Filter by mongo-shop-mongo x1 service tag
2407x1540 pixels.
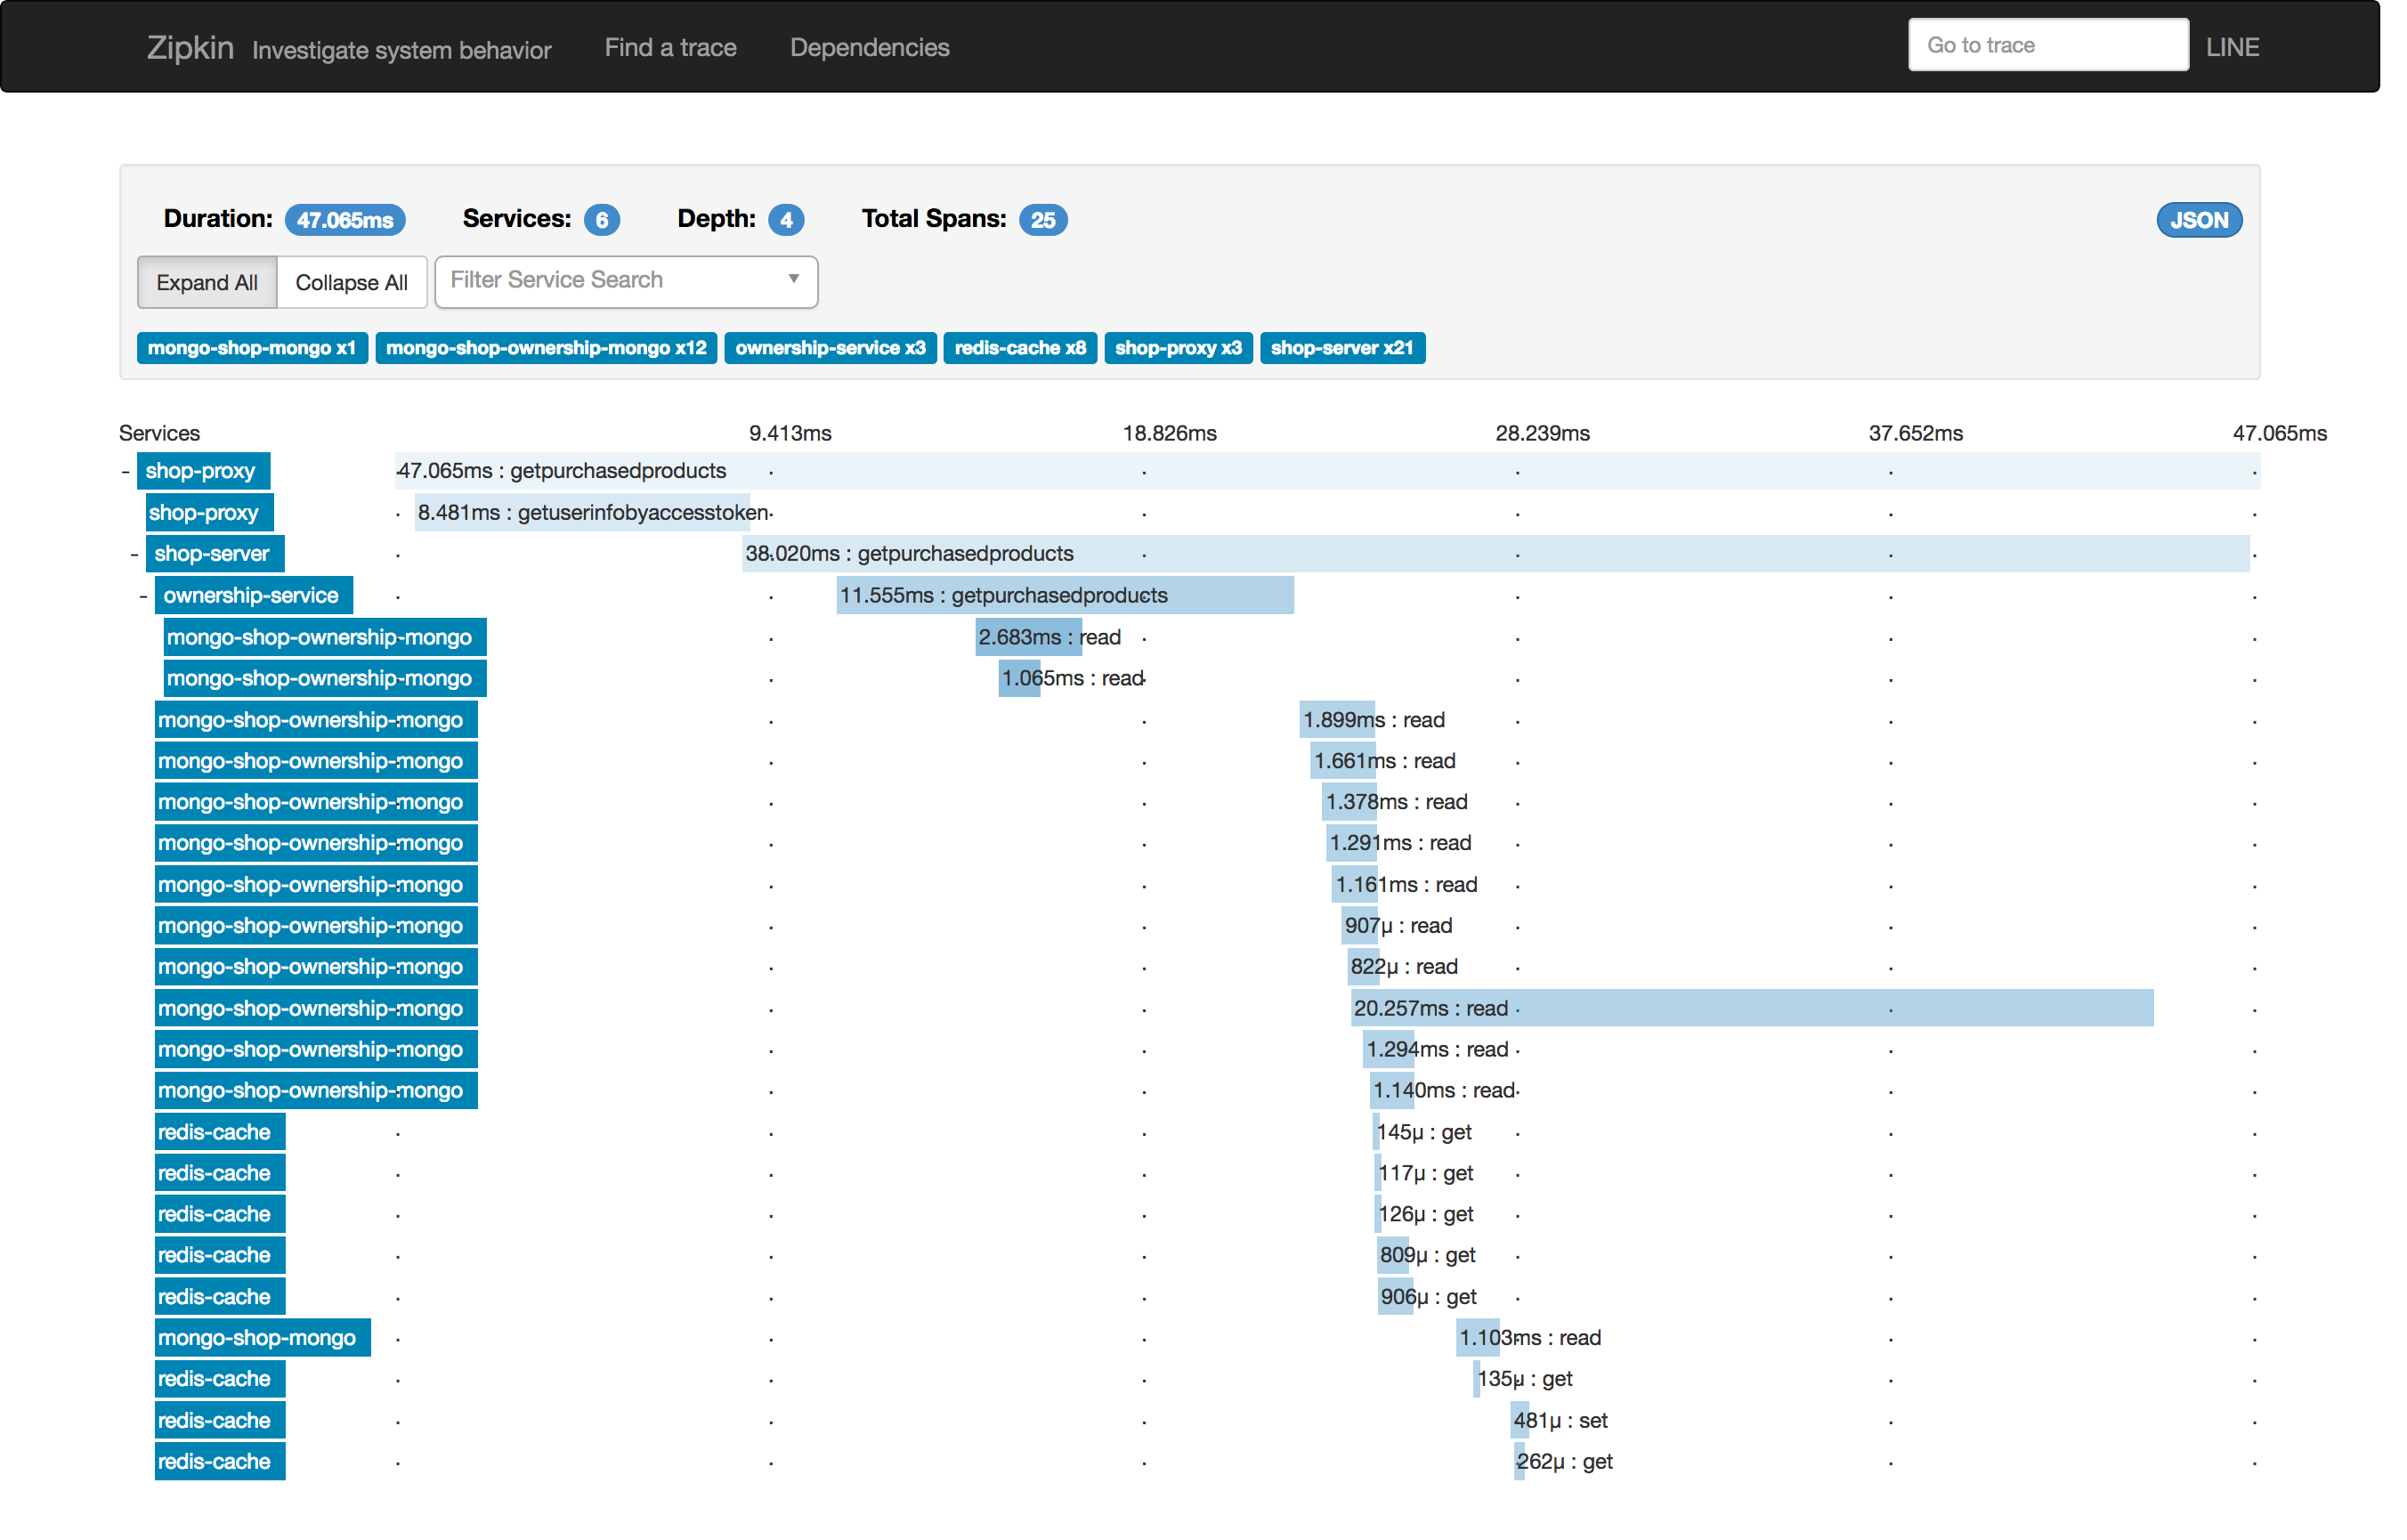point(251,348)
